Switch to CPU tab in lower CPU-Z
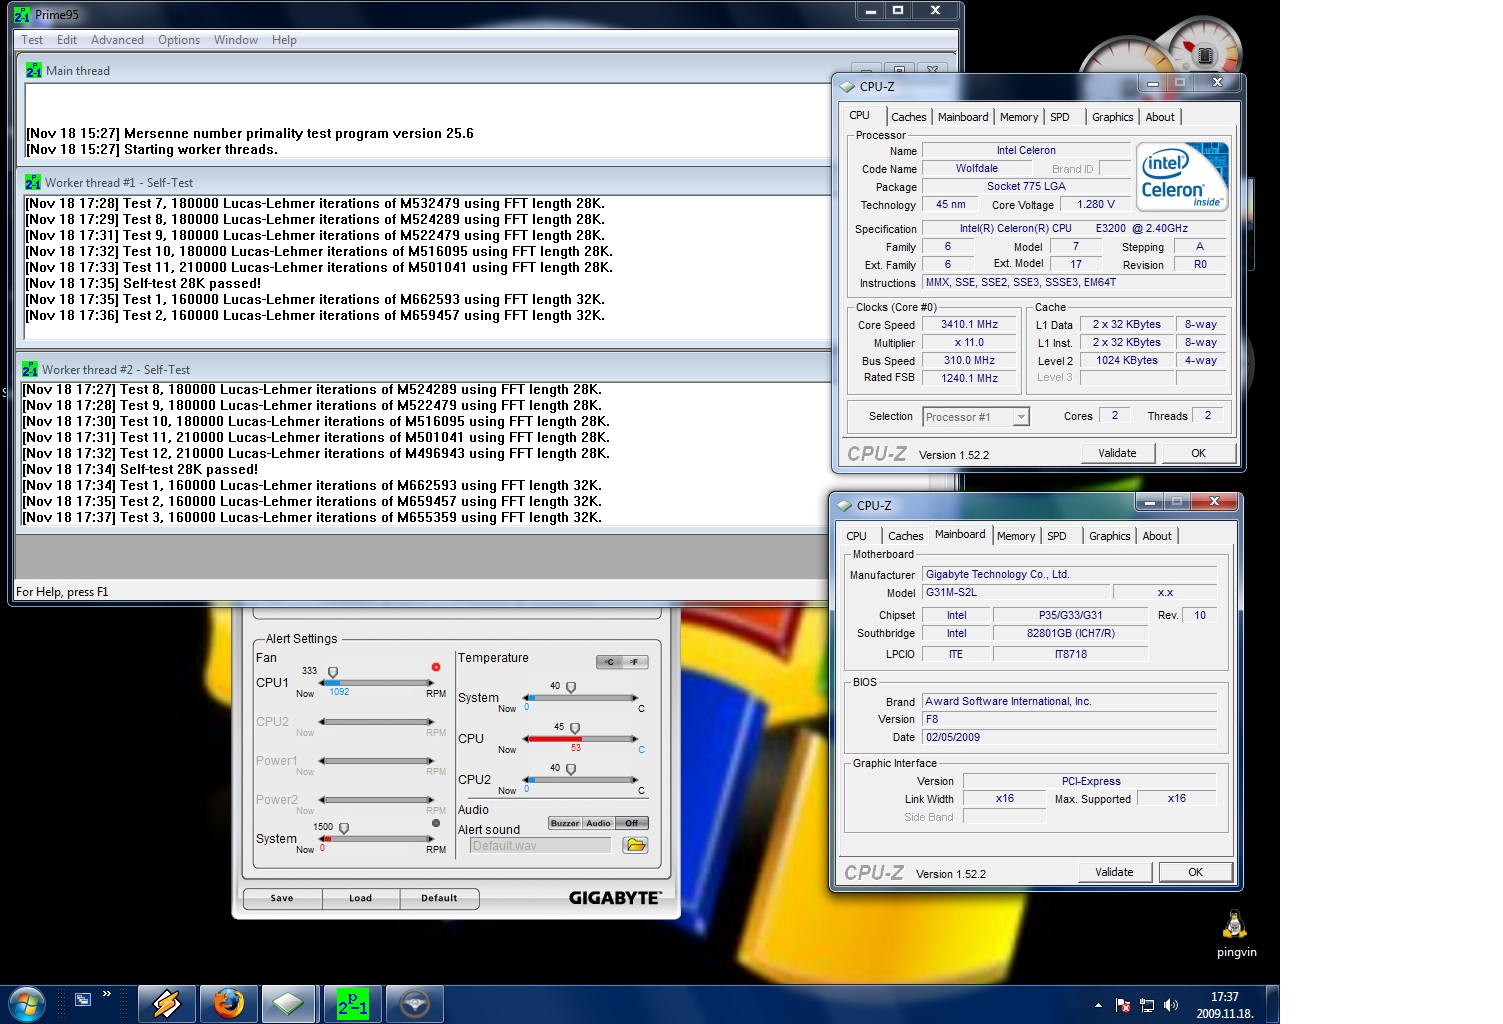Image resolution: width=1503 pixels, height=1024 pixels. pyautogui.click(x=857, y=536)
